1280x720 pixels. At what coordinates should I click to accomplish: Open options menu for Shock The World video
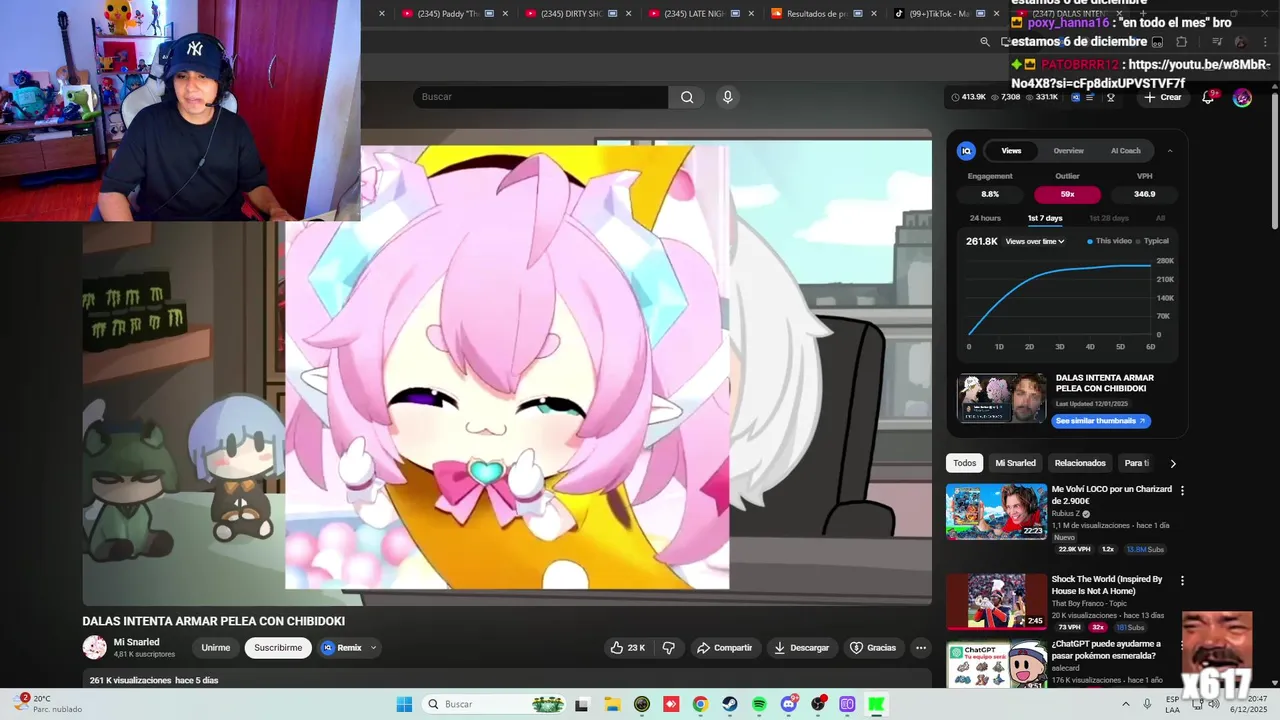click(1182, 581)
